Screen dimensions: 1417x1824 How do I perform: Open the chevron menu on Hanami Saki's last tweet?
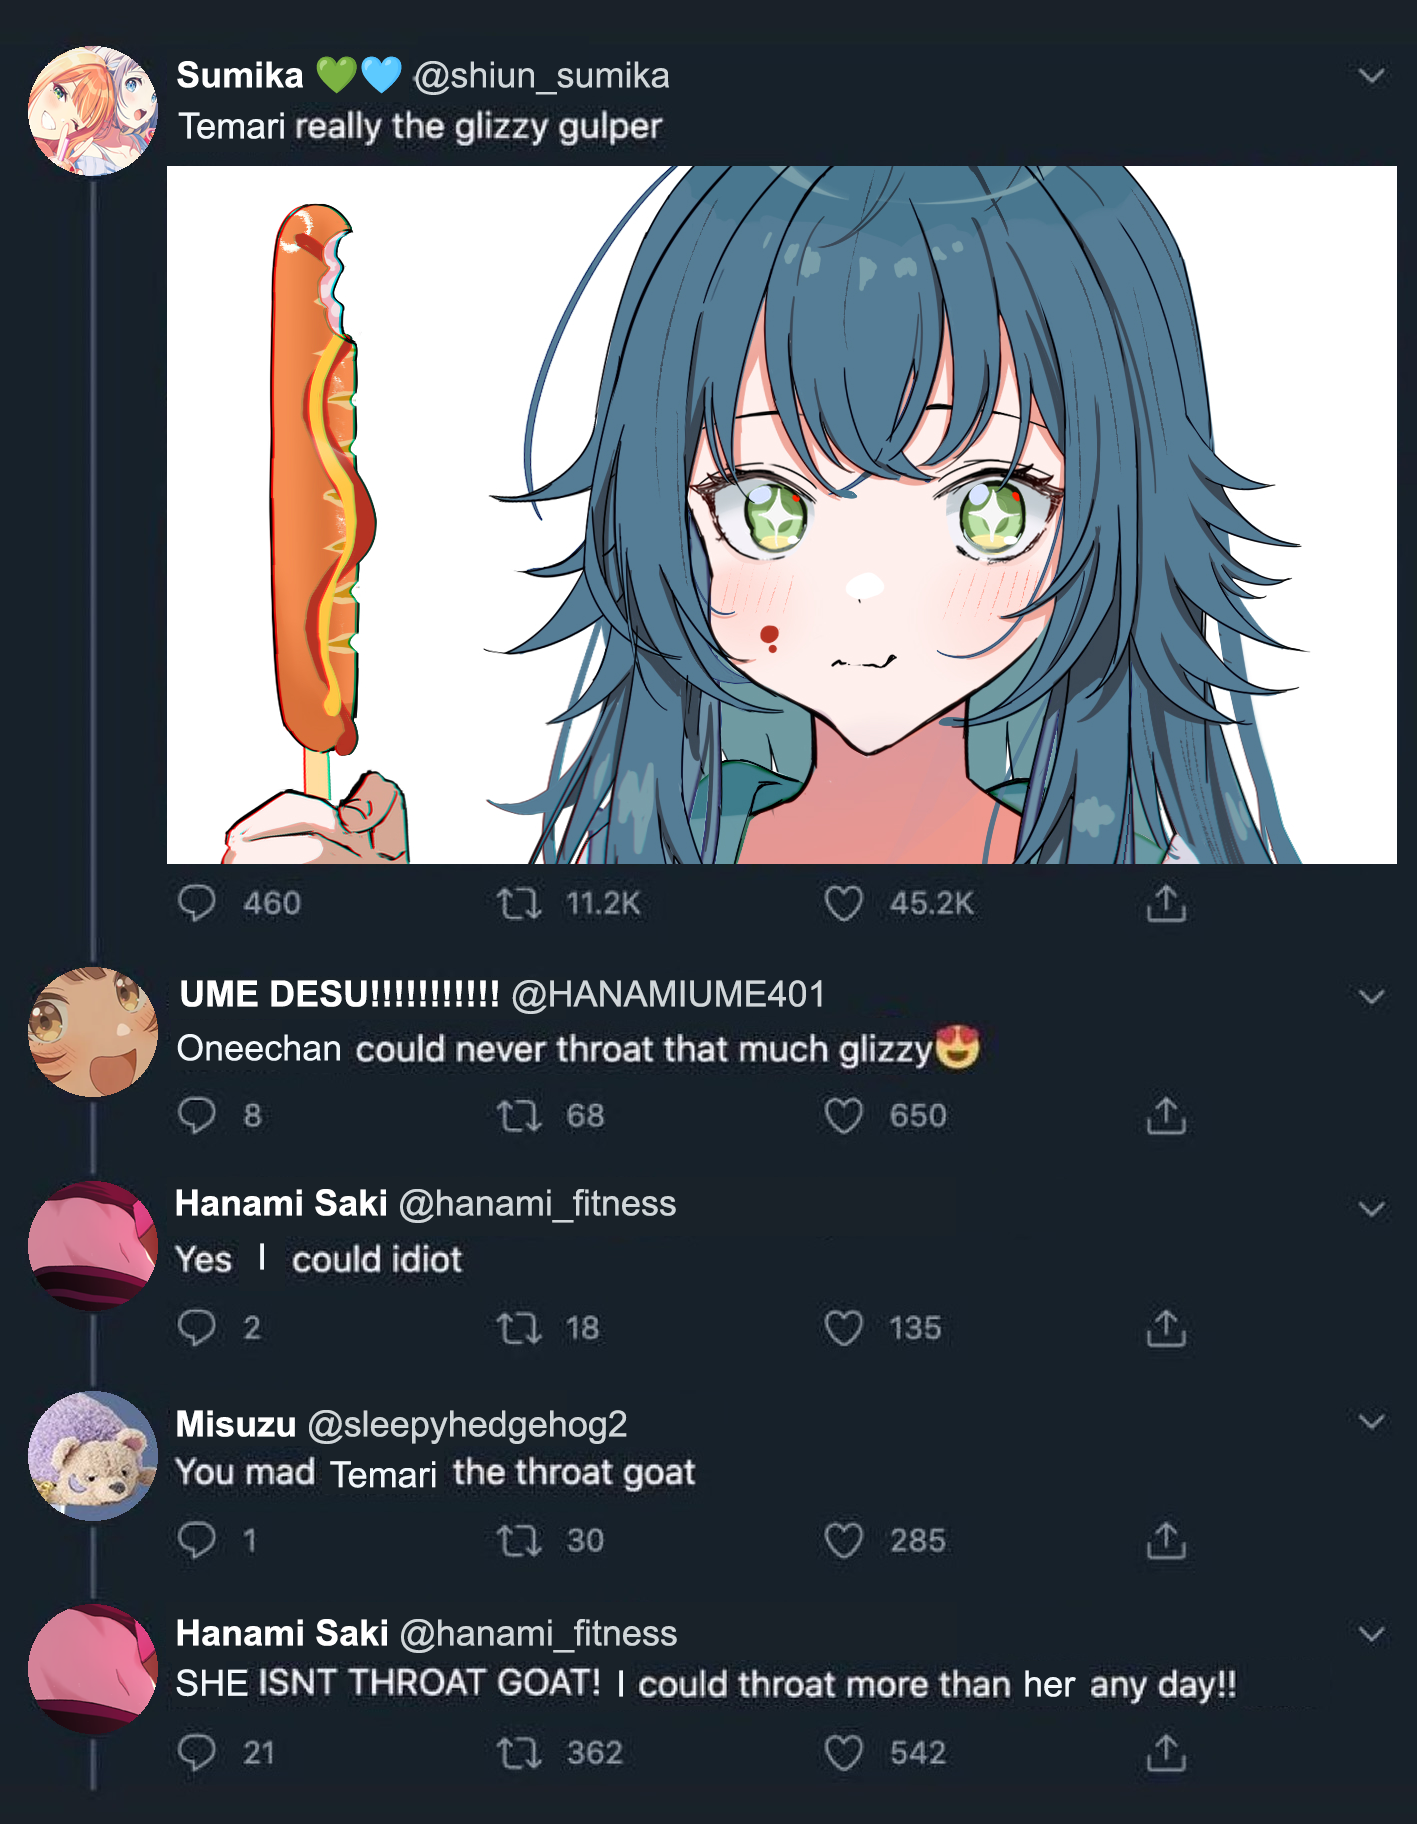1372,1634
